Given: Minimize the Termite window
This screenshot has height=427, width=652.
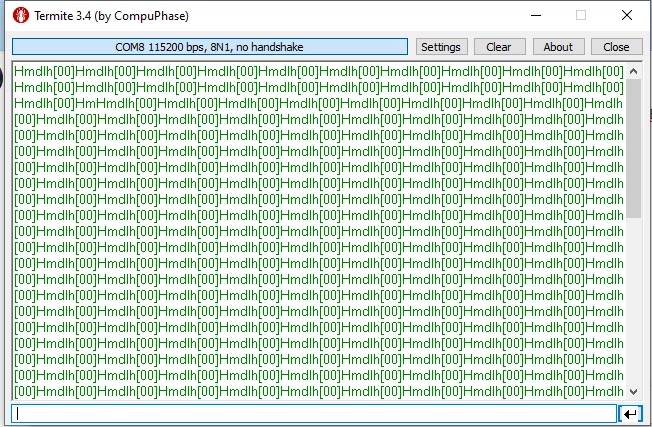Looking at the screenshot, I should coord(536,16).
